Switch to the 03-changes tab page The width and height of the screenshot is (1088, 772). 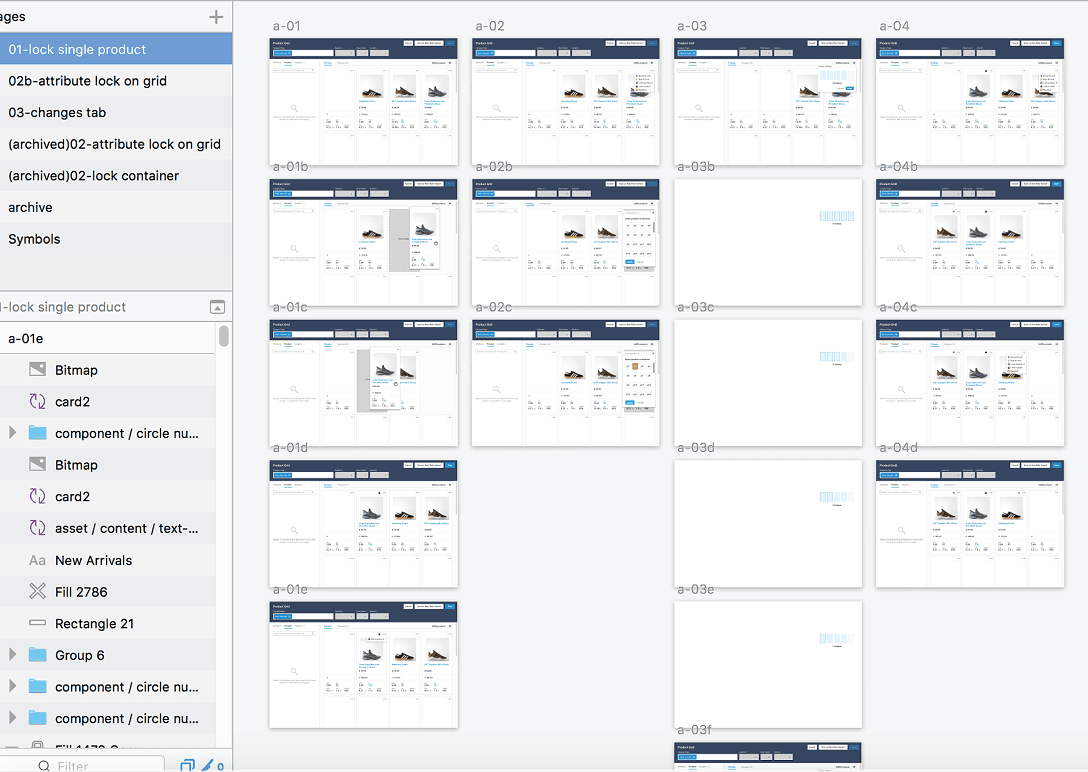tap(116, 112)
